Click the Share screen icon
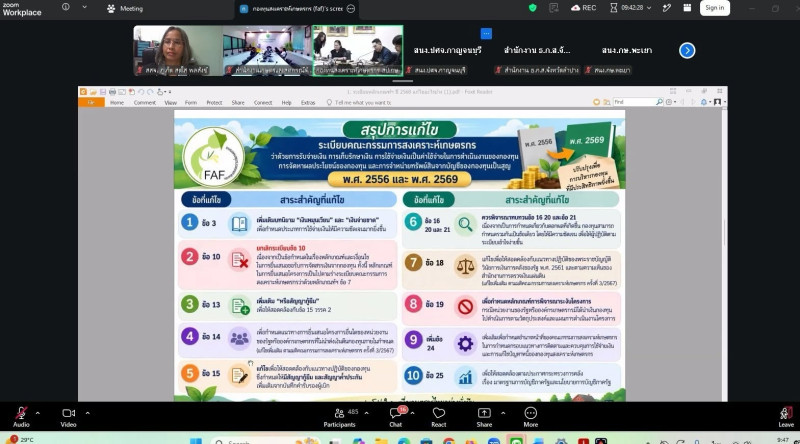Viewport: 800px width, 444px height. coord(484,413)
